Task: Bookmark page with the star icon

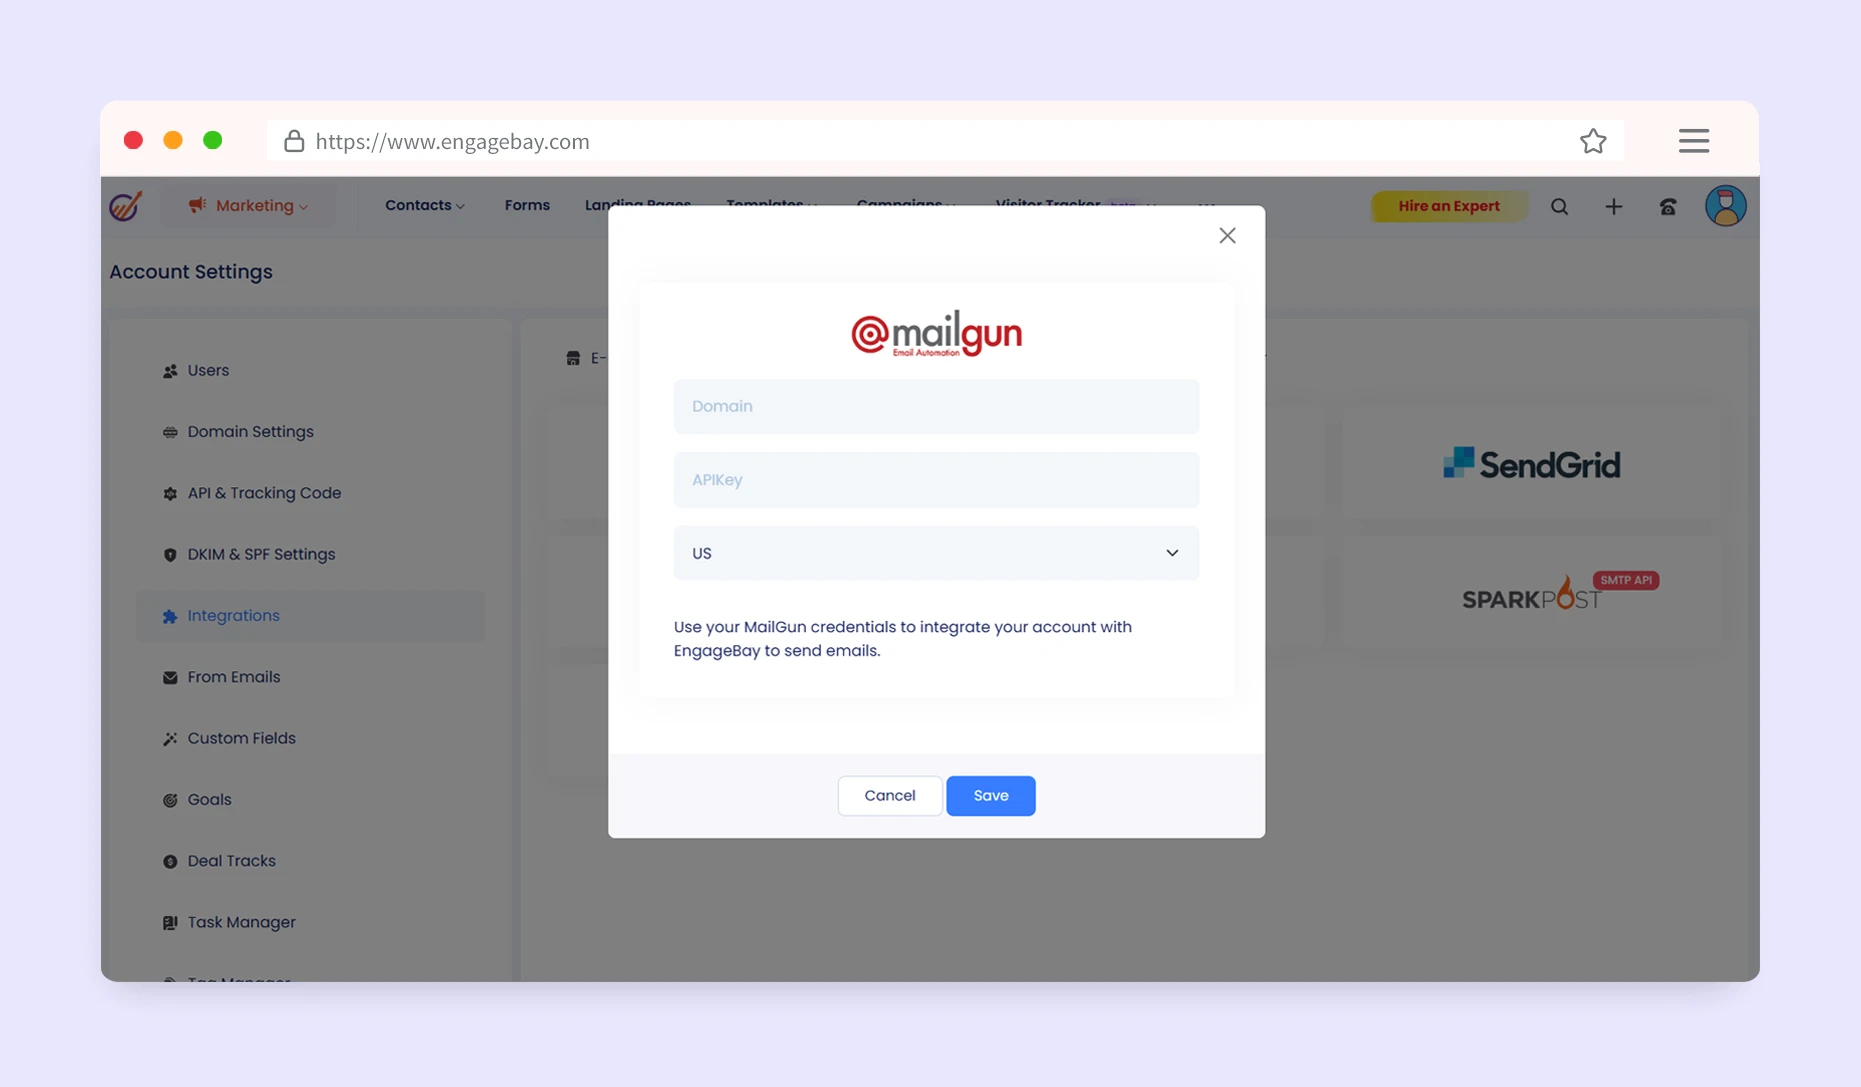Action: pyautogui.click(x=1592, y=141)
